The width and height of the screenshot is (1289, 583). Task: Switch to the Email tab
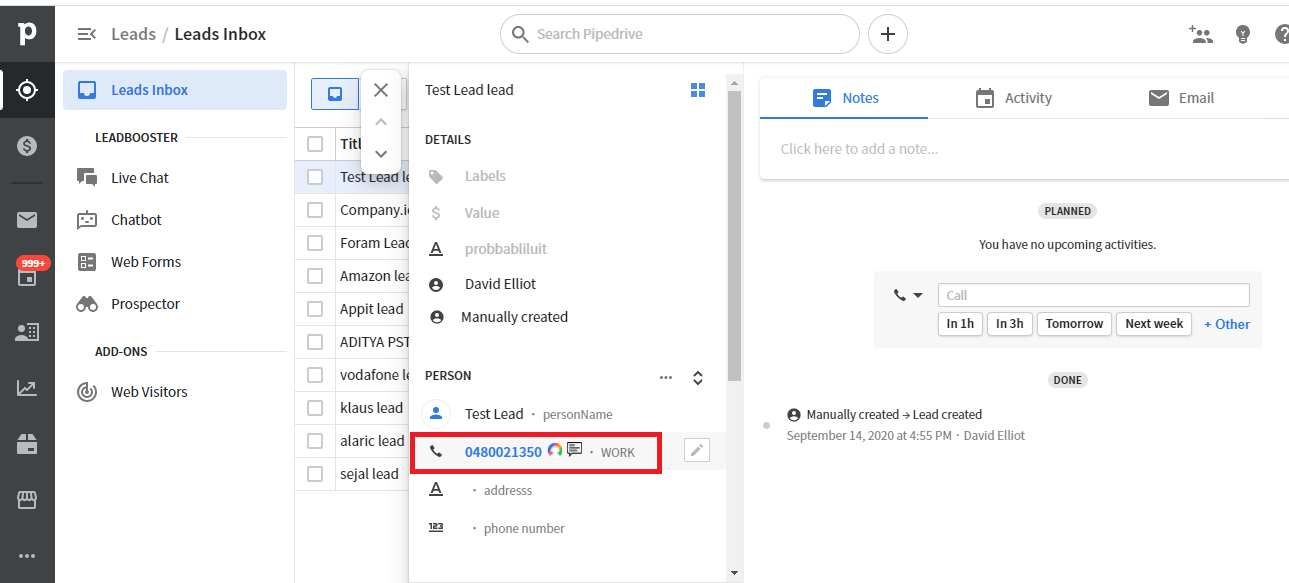[x=1181, y=98]
